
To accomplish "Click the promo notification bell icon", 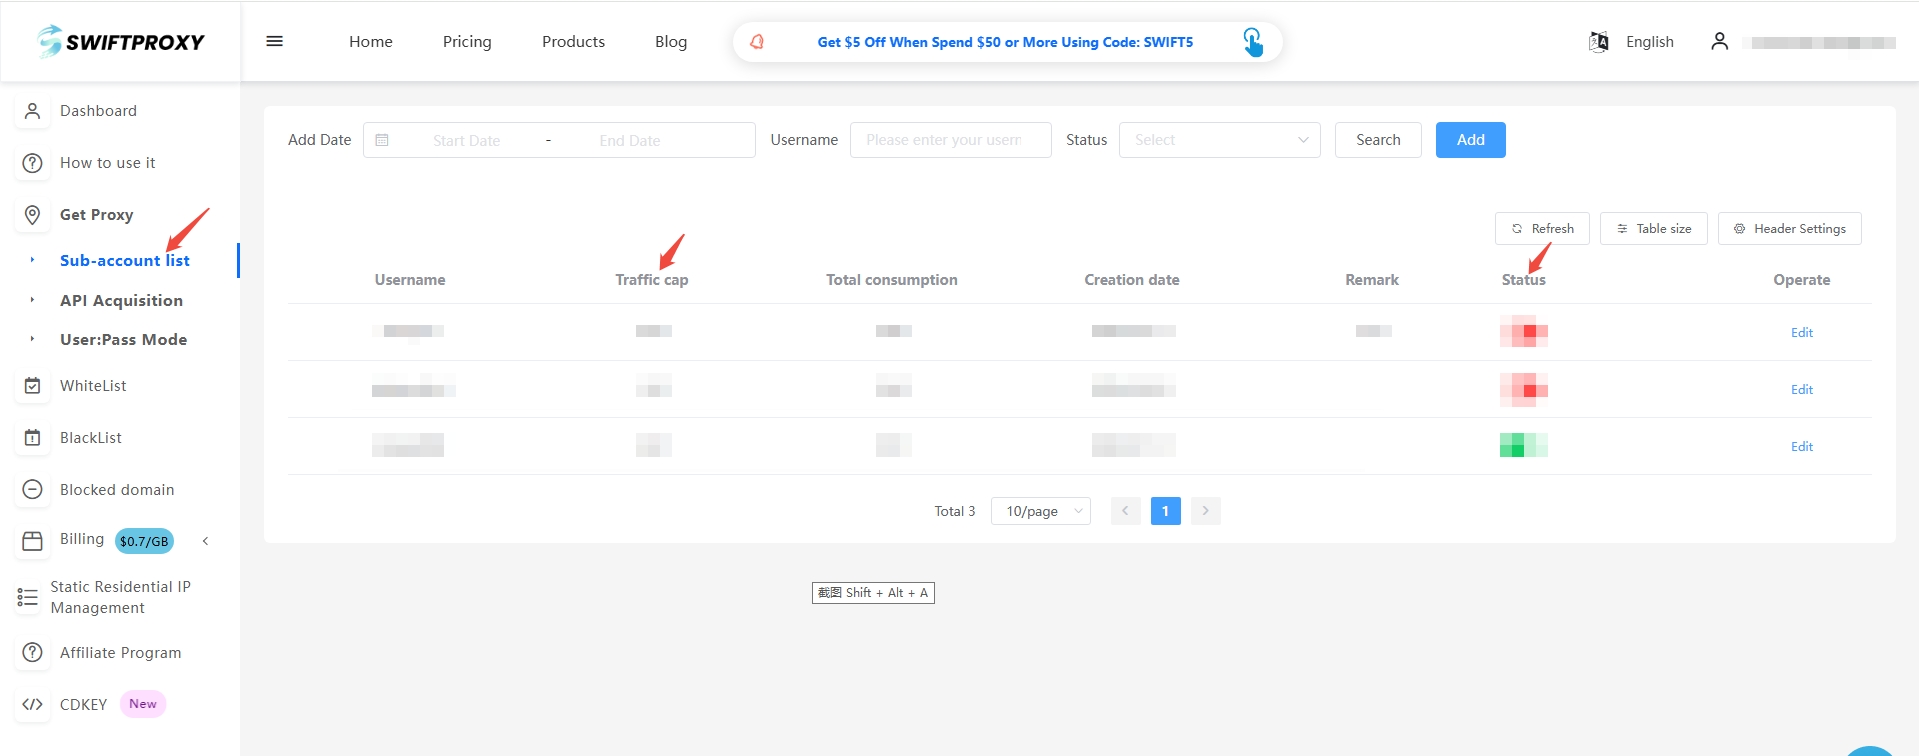I will pos(757,42).
